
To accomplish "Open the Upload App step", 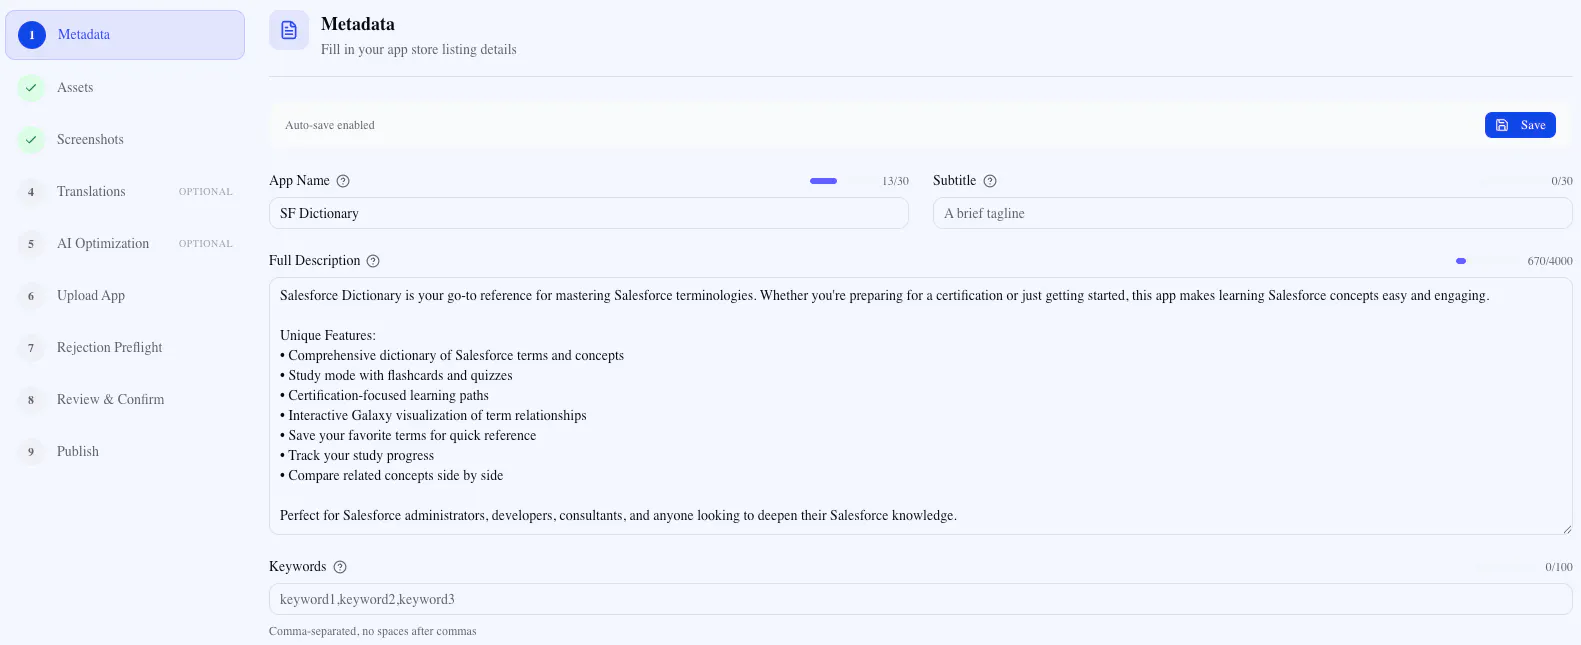I will point(125,295).
